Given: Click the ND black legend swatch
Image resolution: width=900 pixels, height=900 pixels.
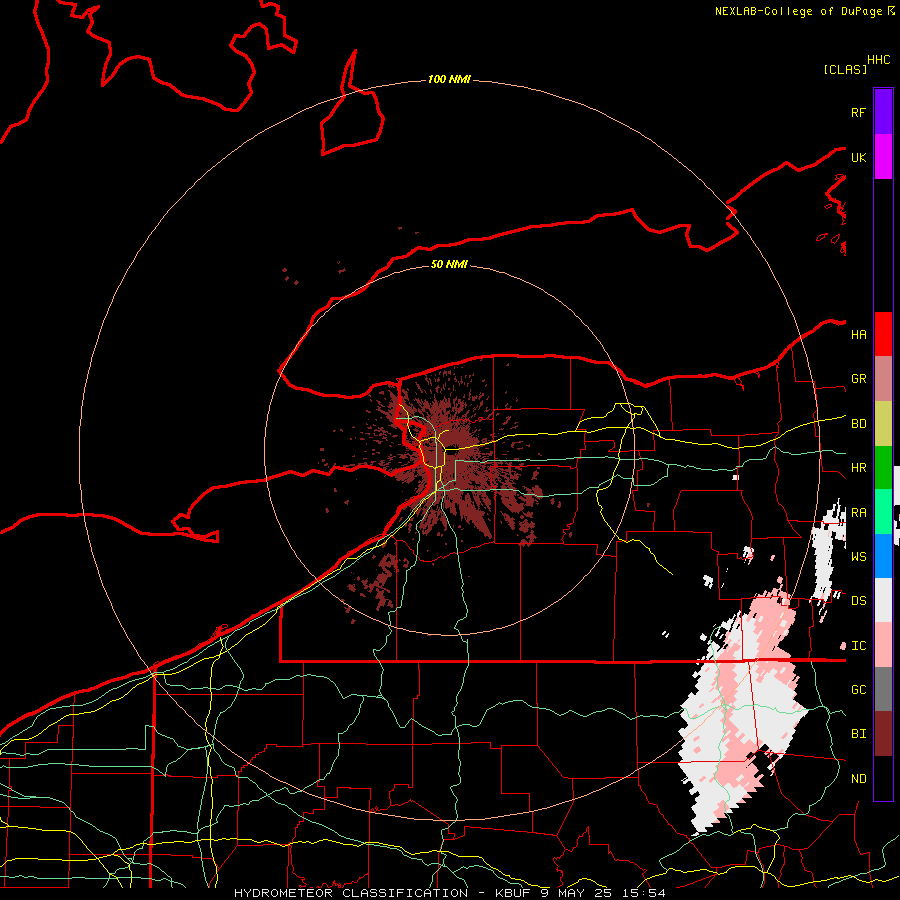Looking at the screenshot, I should [883, 778].
